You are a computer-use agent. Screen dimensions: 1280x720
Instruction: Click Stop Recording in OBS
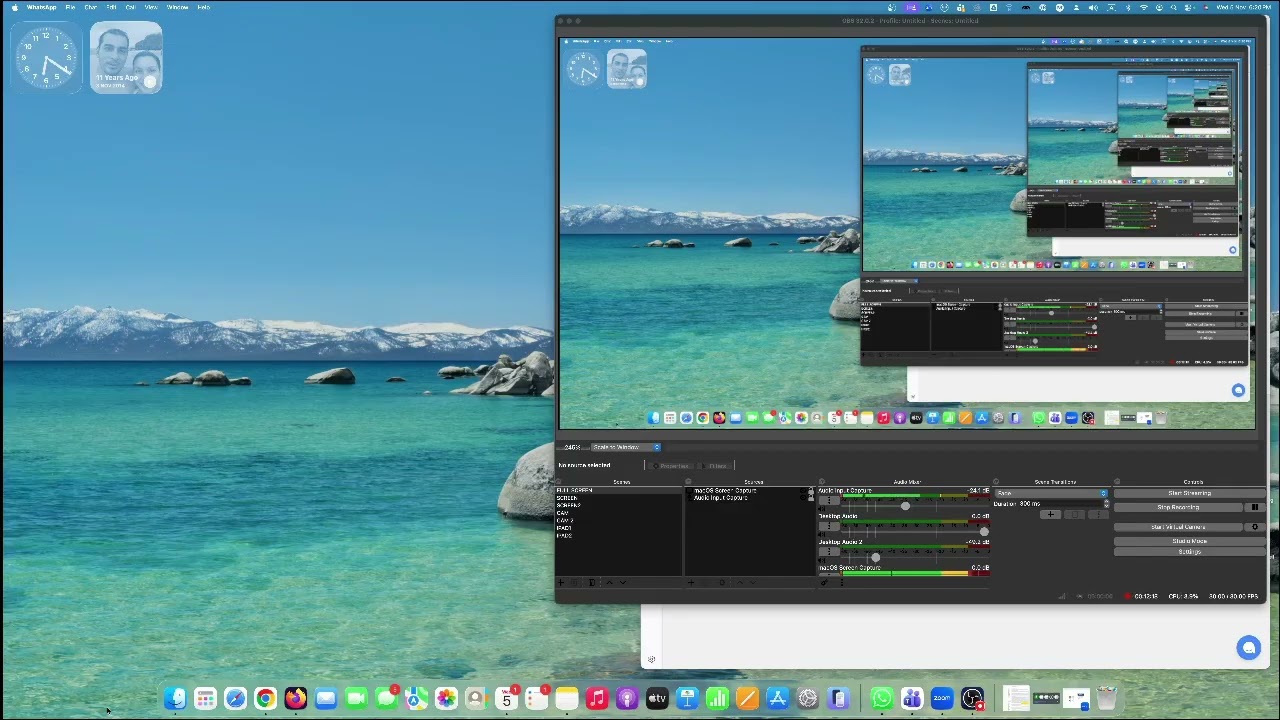1179,507
